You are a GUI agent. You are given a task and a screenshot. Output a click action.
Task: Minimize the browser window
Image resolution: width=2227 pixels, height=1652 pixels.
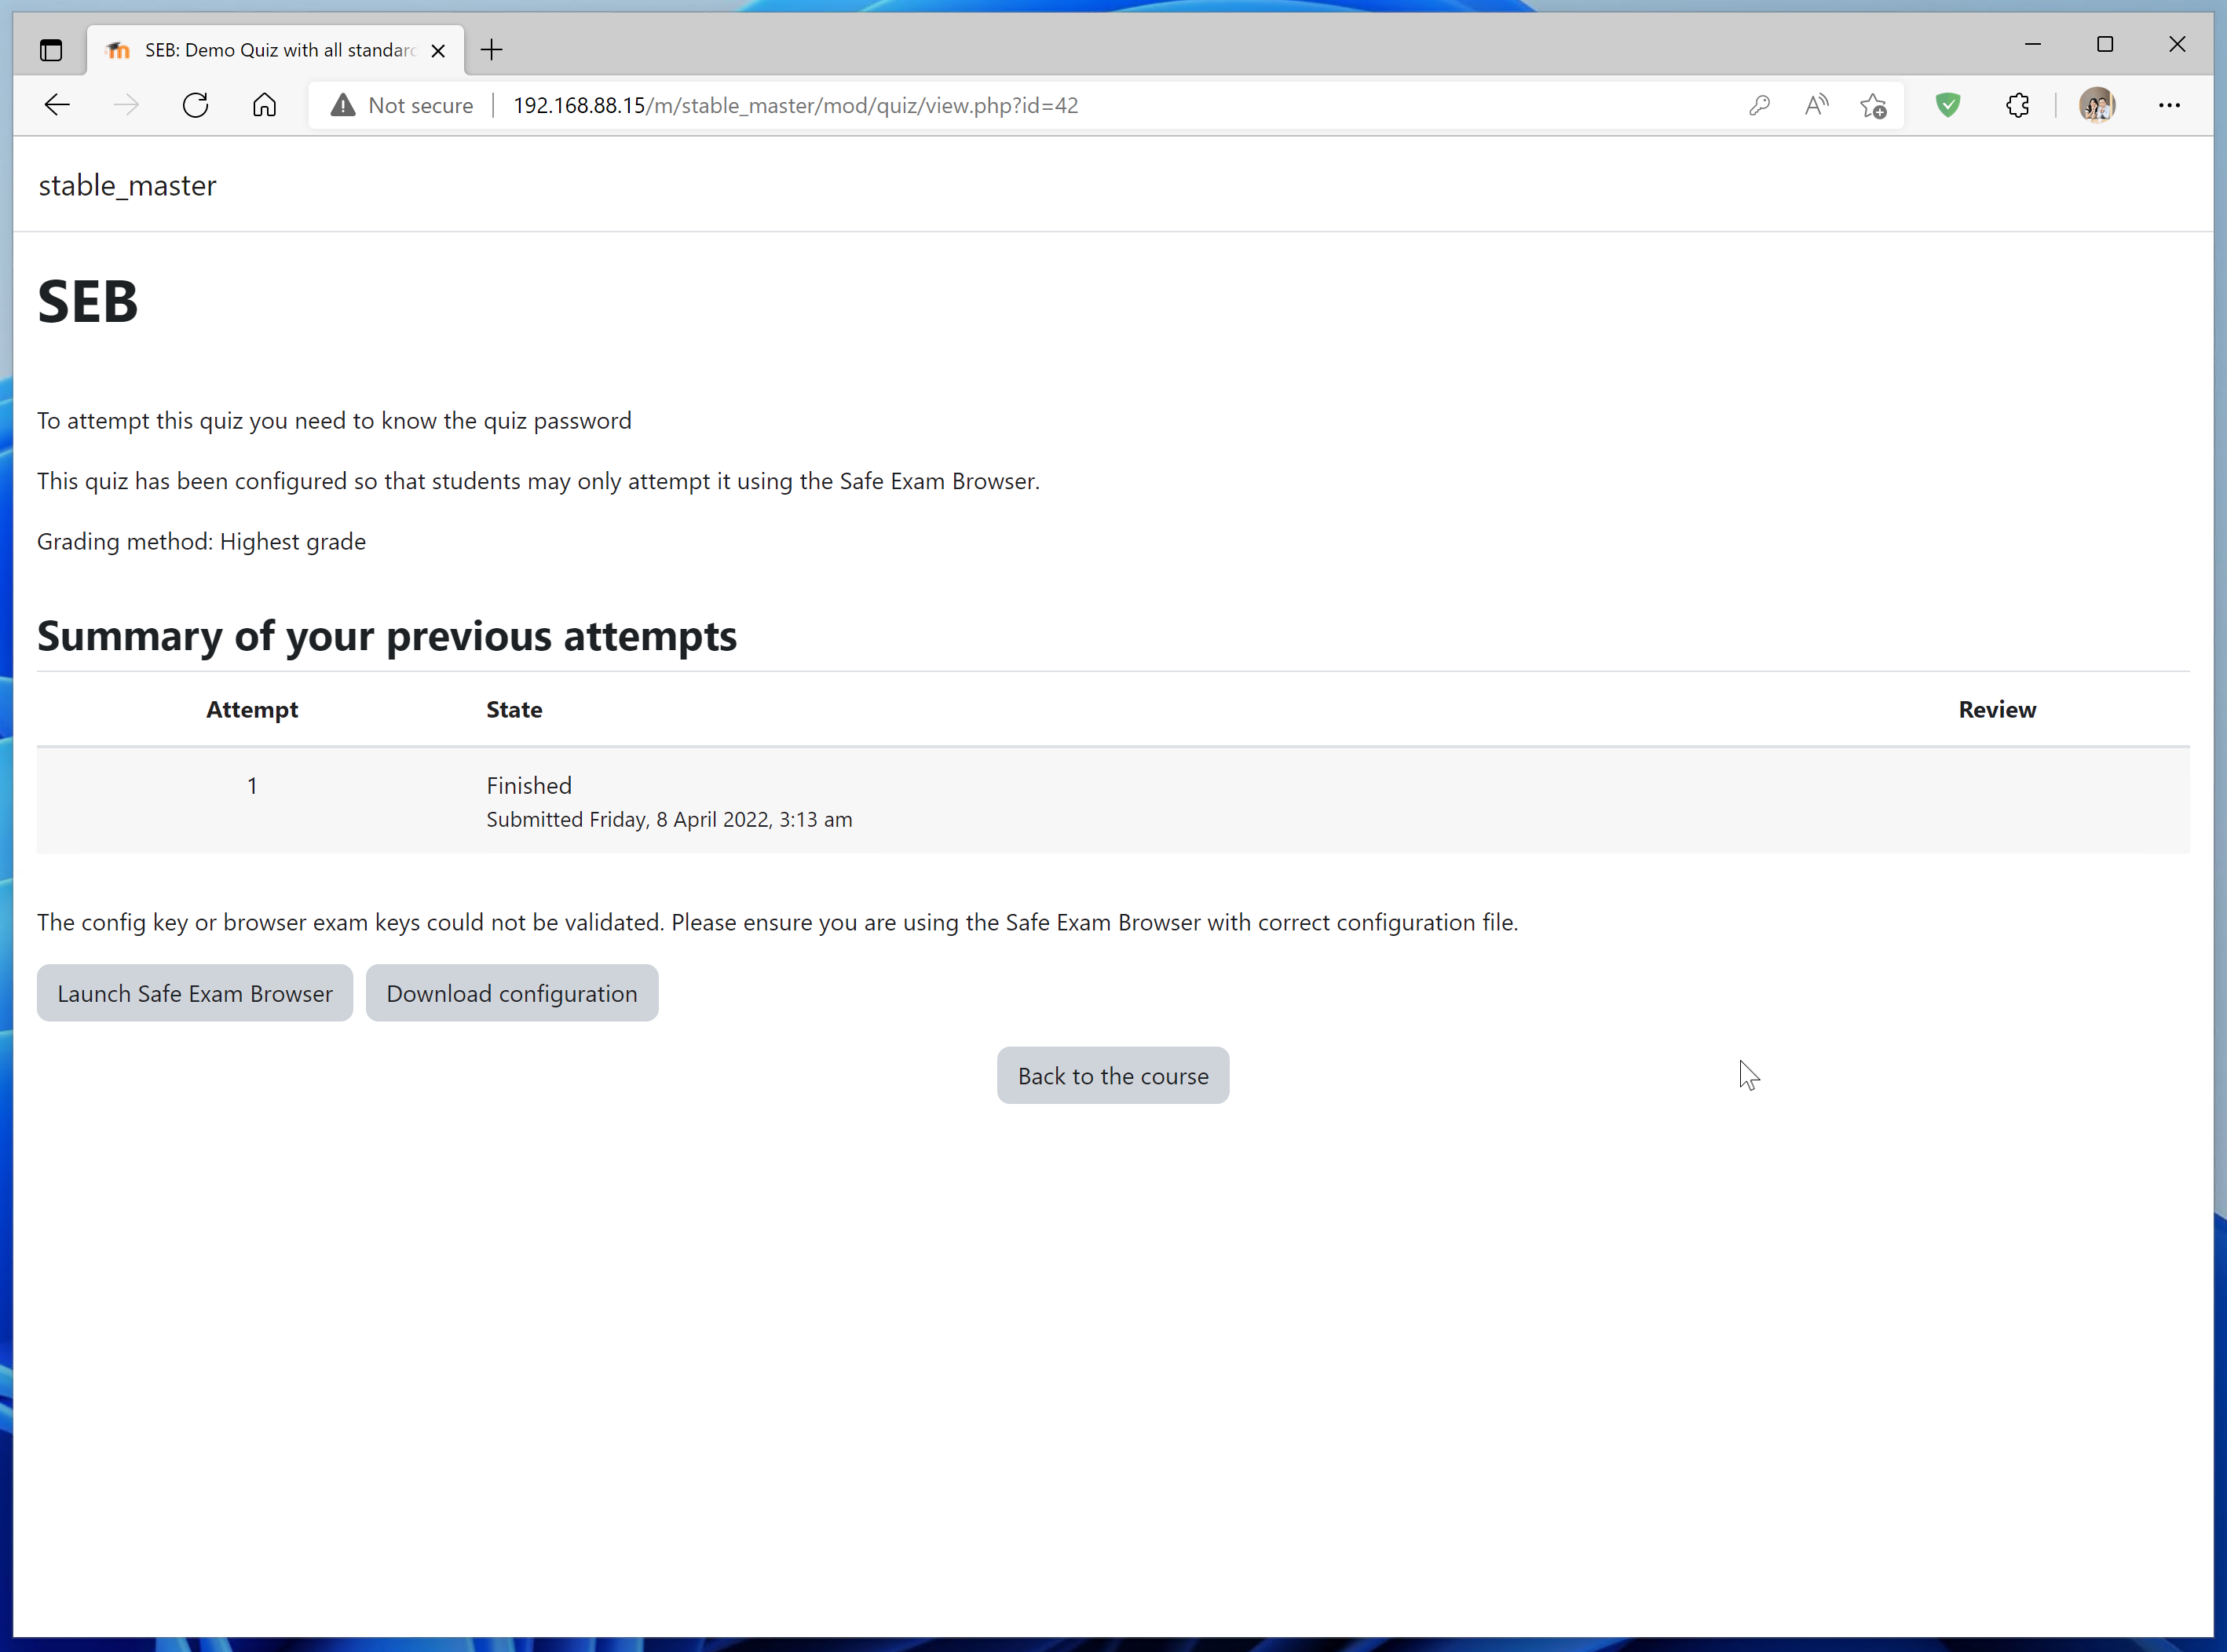pos(2033,44)
